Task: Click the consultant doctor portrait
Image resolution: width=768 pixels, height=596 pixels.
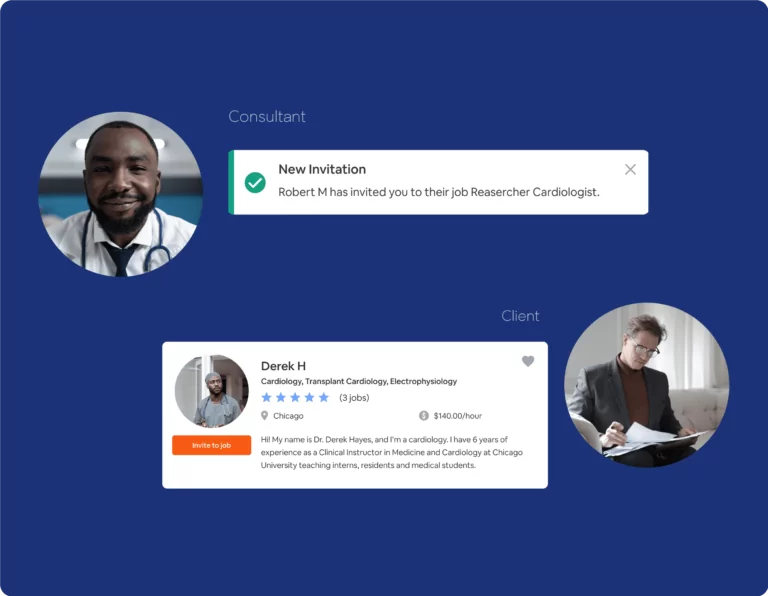Action: coord(120,194)
